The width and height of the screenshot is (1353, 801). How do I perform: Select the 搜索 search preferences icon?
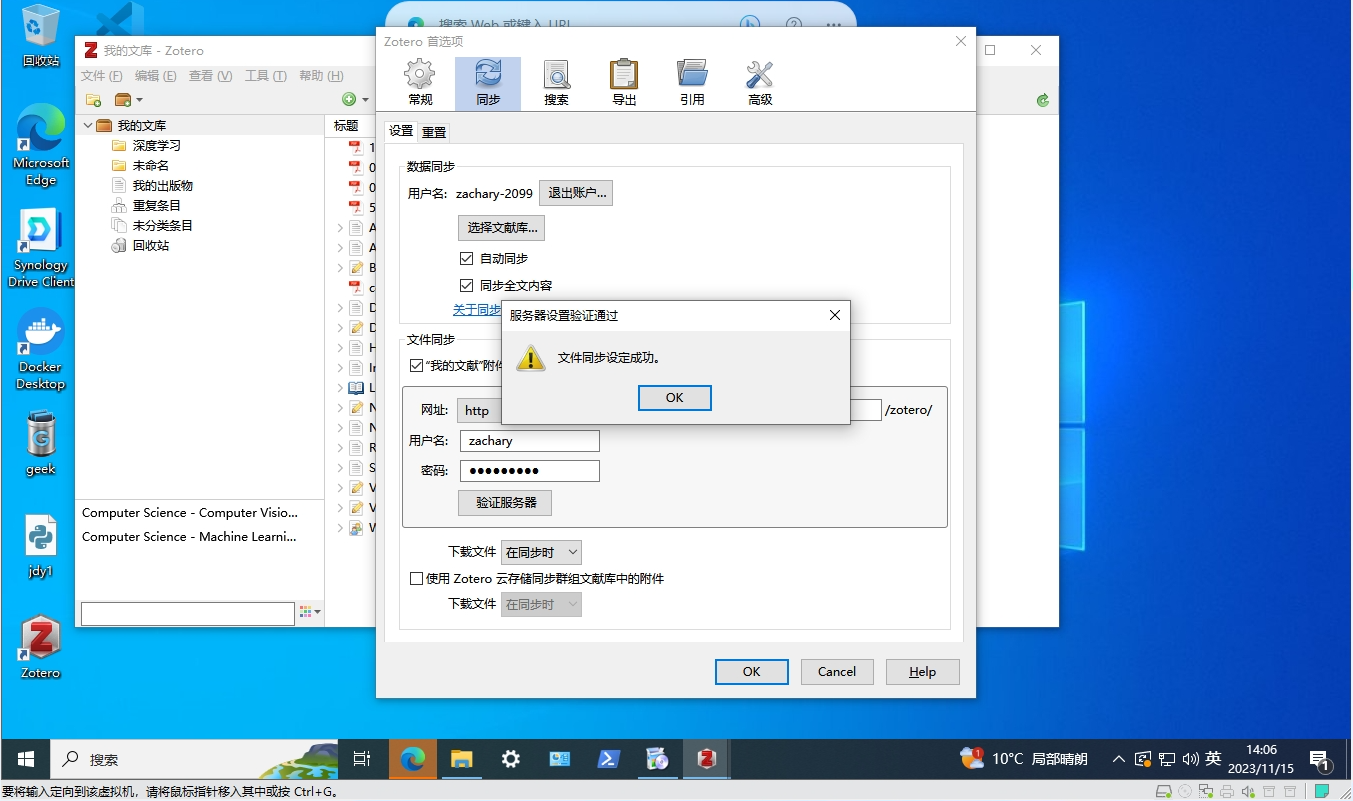point(556,83)
